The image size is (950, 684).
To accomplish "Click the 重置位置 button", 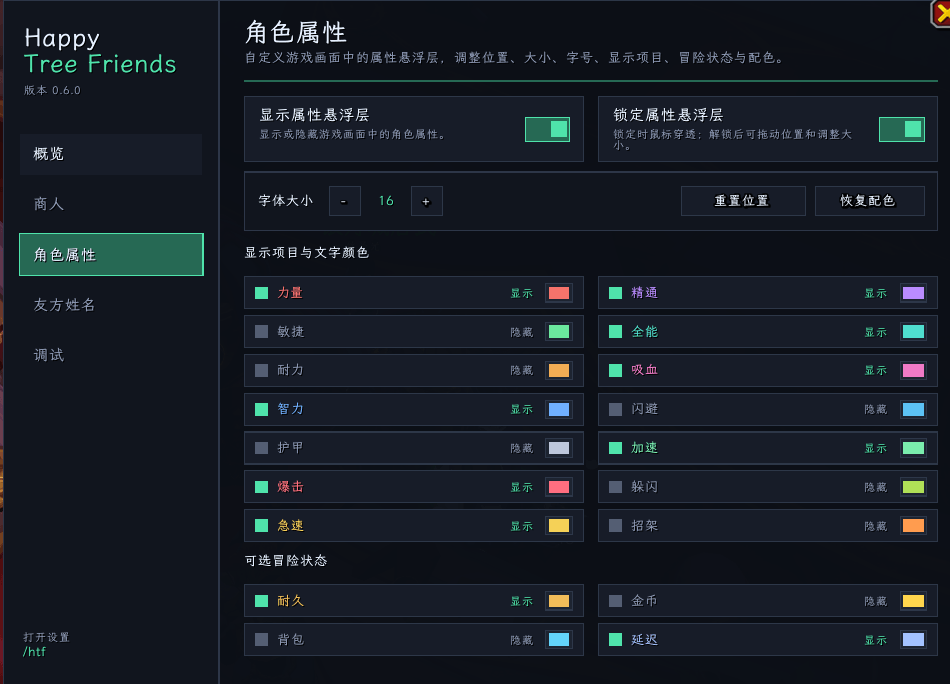I will (743, 201).
